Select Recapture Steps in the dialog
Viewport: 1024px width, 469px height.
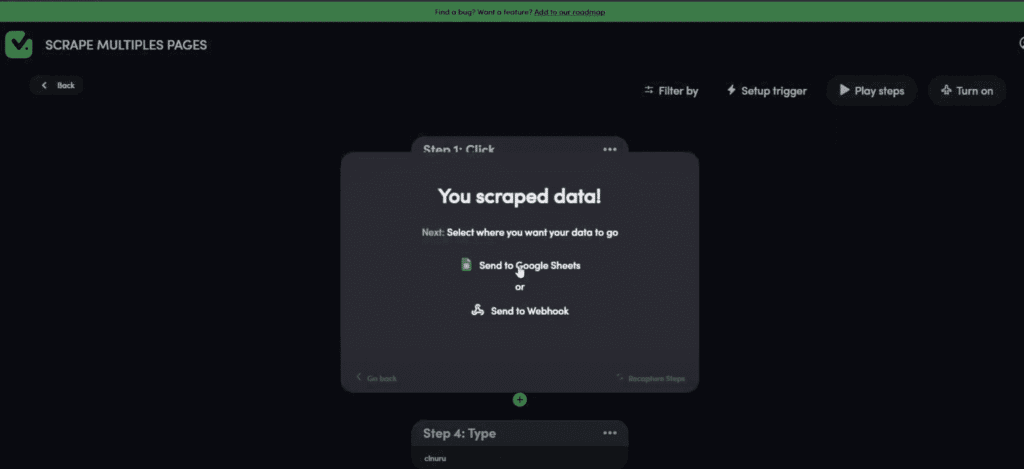pyautogui.click(x=651, y=379)
